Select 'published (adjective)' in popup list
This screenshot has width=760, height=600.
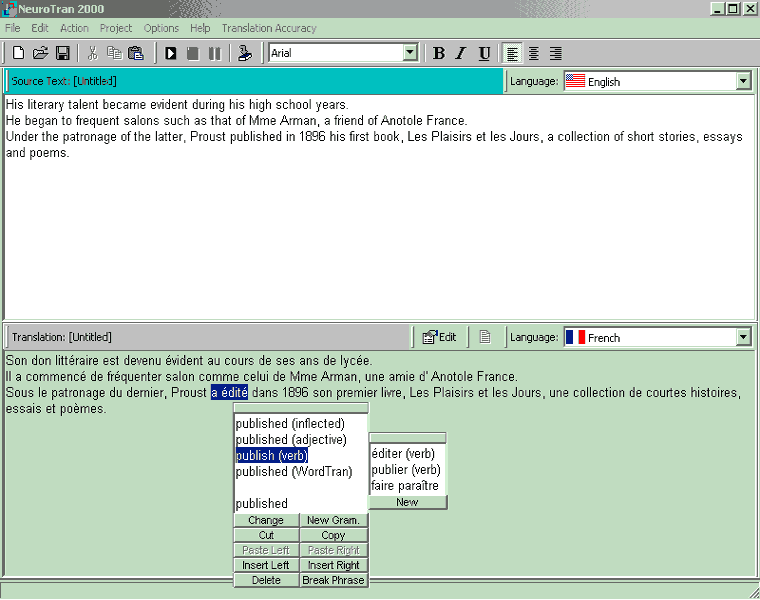[x=291, y=440]
